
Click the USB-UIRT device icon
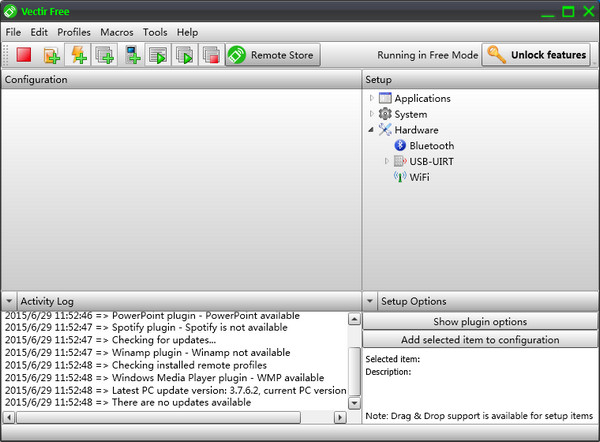pos(400,161)
